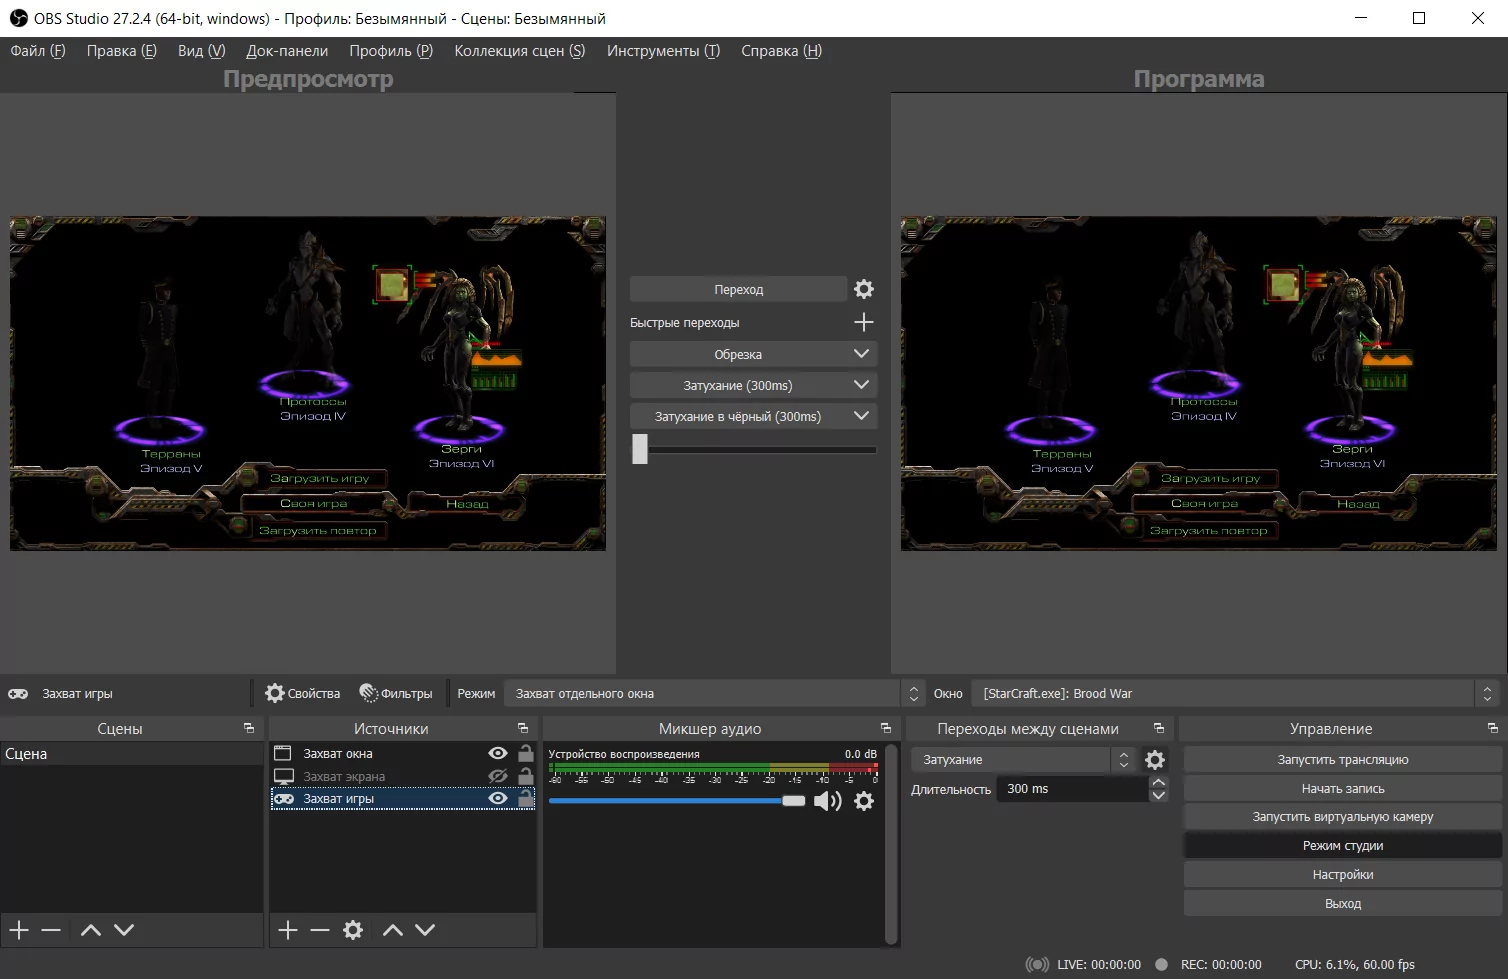Lock the Захват игры source
The width and height of the screenshot is (1508, 979).
pos(526,798)
